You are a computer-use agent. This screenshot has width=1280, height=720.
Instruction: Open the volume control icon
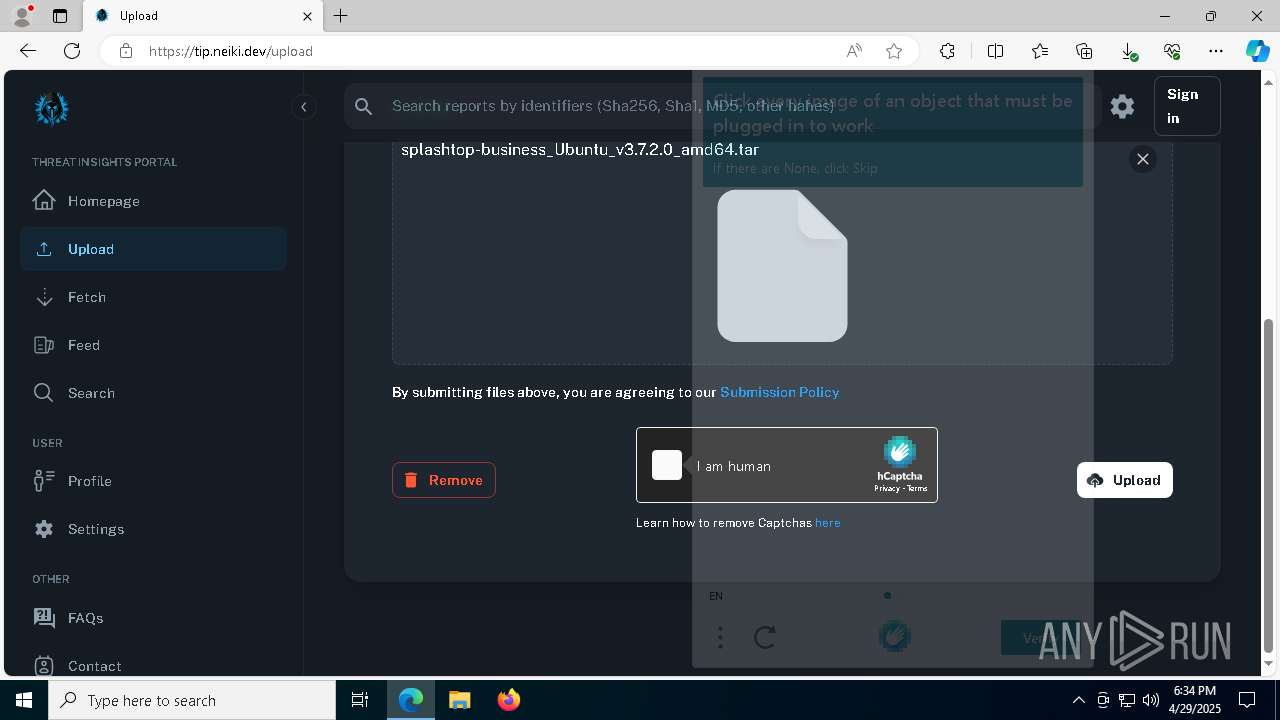(x=1150, y=700)
